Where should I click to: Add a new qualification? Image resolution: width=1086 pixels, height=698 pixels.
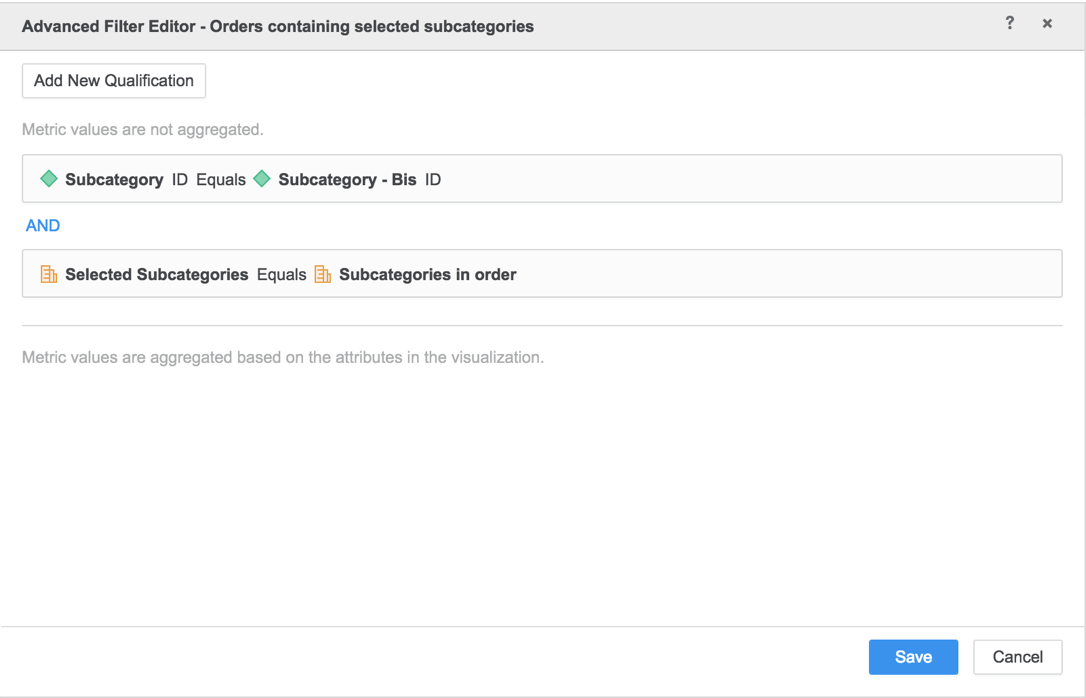[x=114, y=80]
